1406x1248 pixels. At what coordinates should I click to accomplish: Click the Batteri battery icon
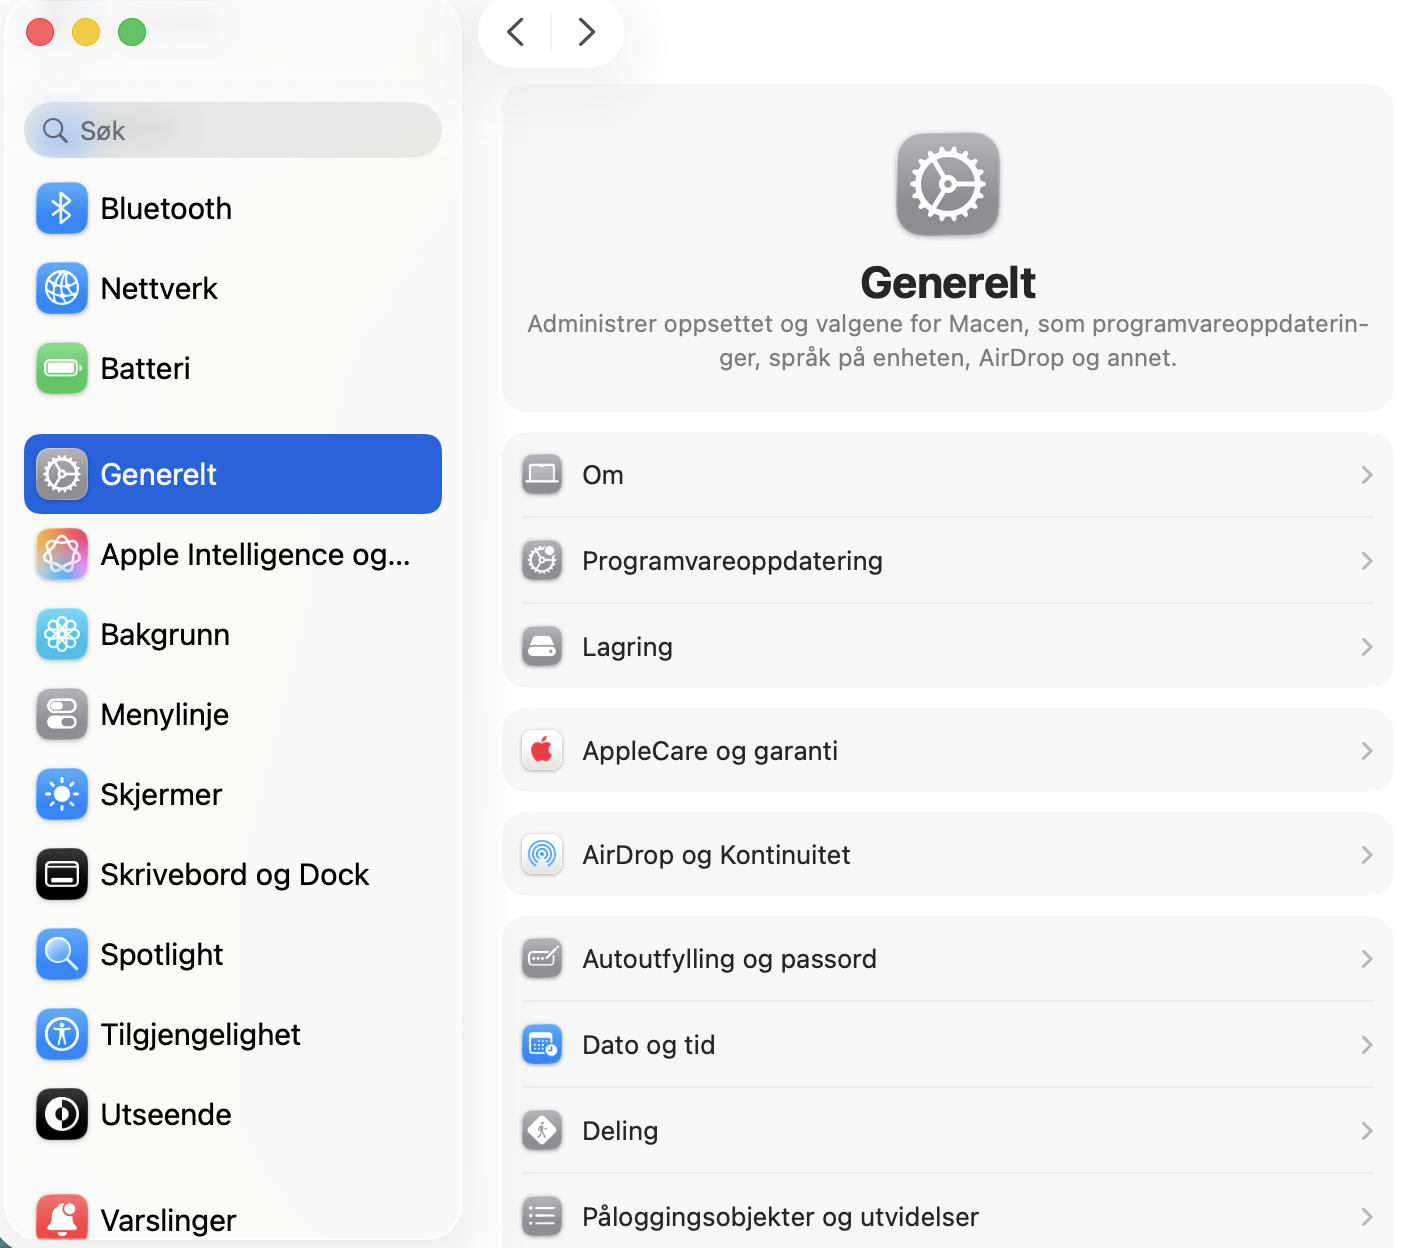point(62,368)
